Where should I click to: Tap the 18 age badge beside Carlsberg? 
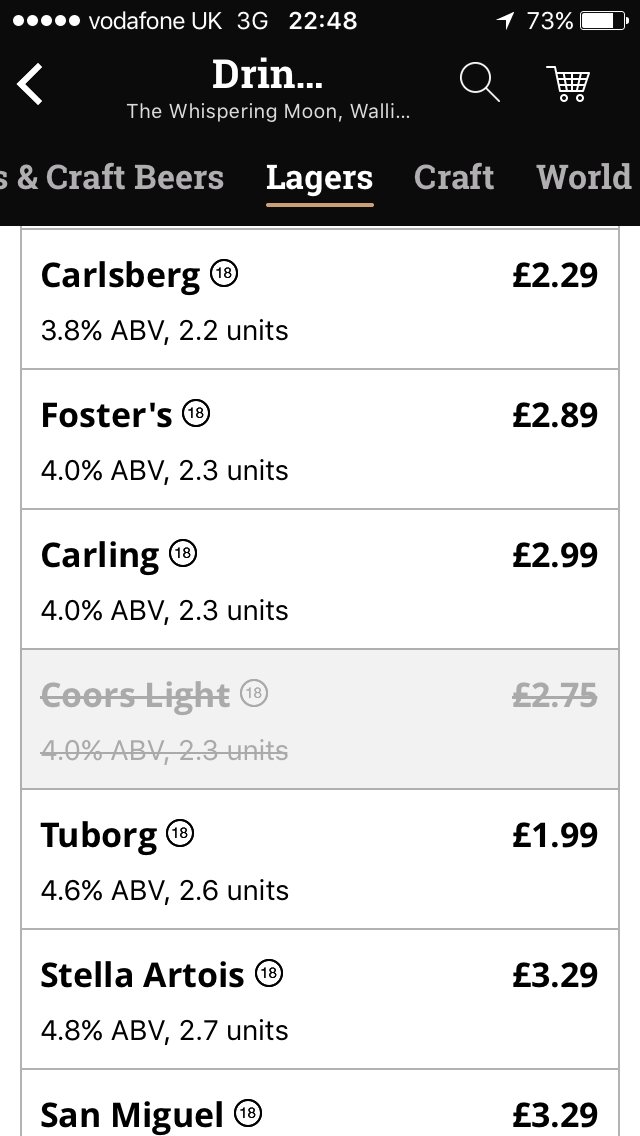pyautogui.click(x=224, y=274)
